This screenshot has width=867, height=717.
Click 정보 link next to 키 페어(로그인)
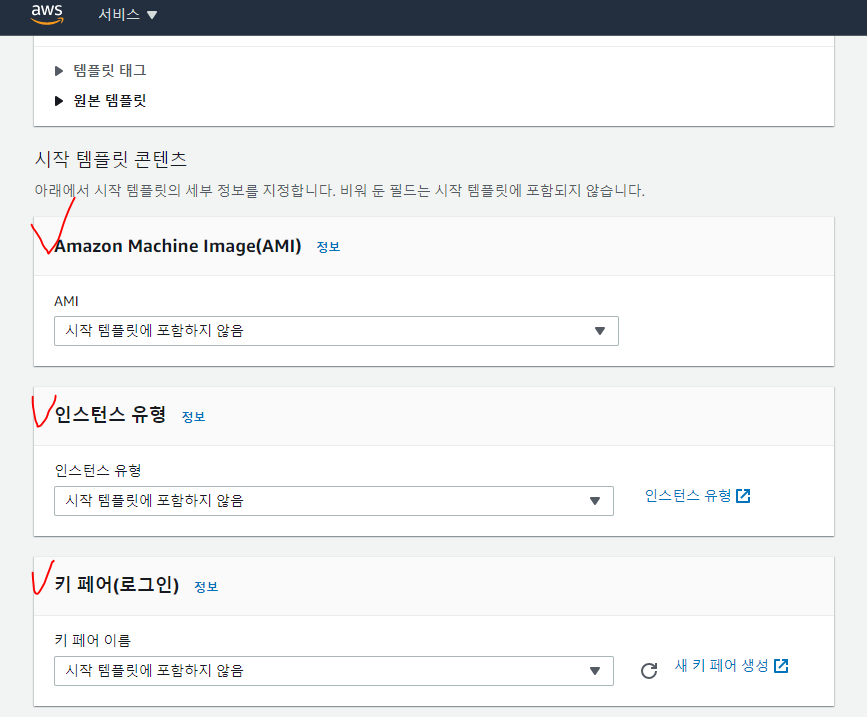[206, 587]
